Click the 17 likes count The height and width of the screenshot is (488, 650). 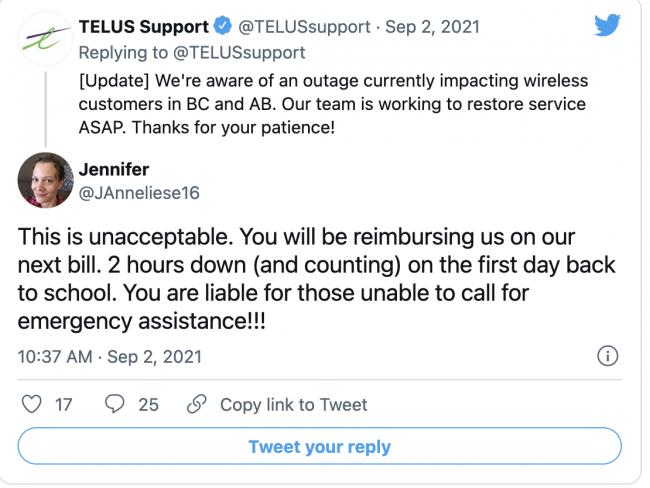tap(63, 405)
